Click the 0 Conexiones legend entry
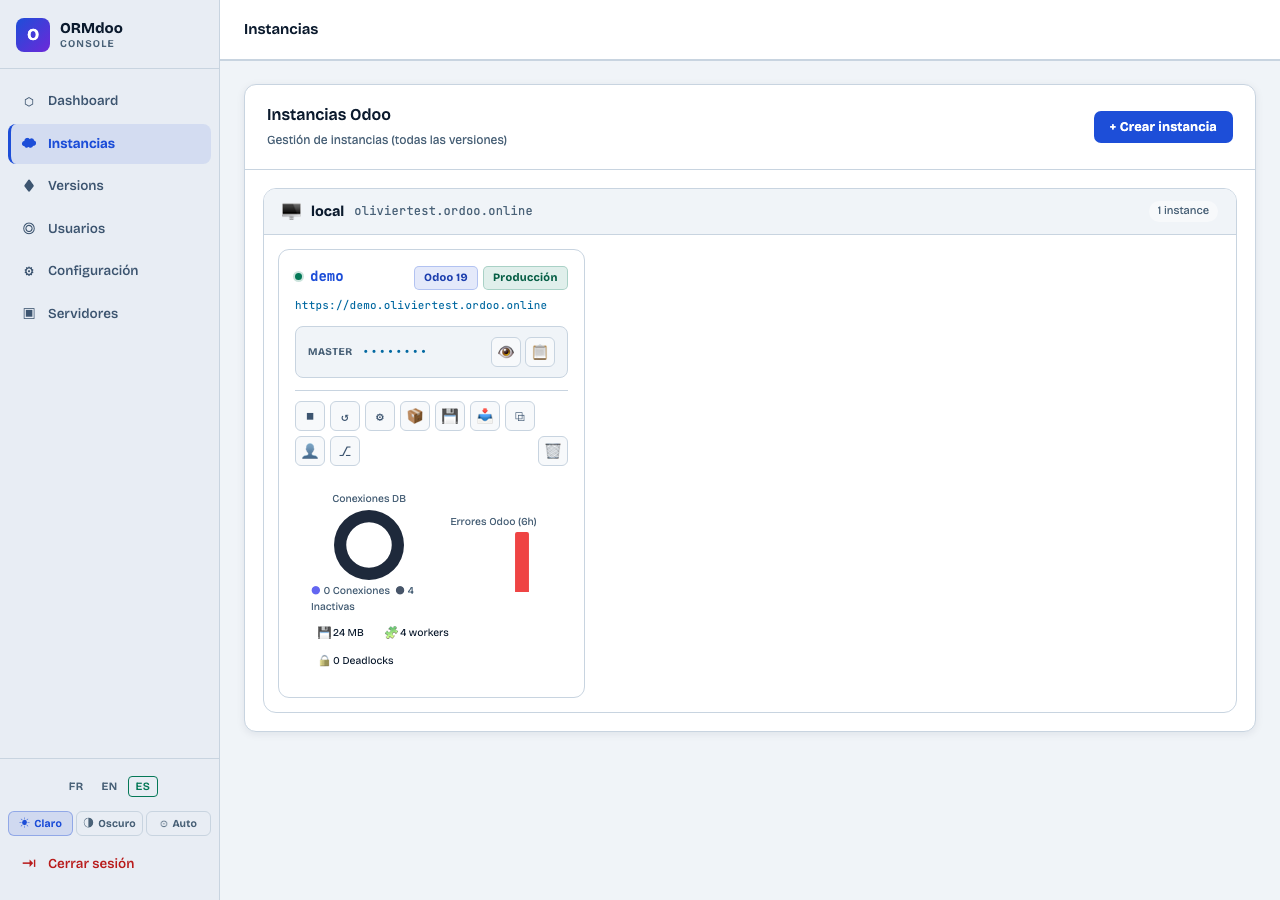 pyautogui.click(x=351, y=591)
